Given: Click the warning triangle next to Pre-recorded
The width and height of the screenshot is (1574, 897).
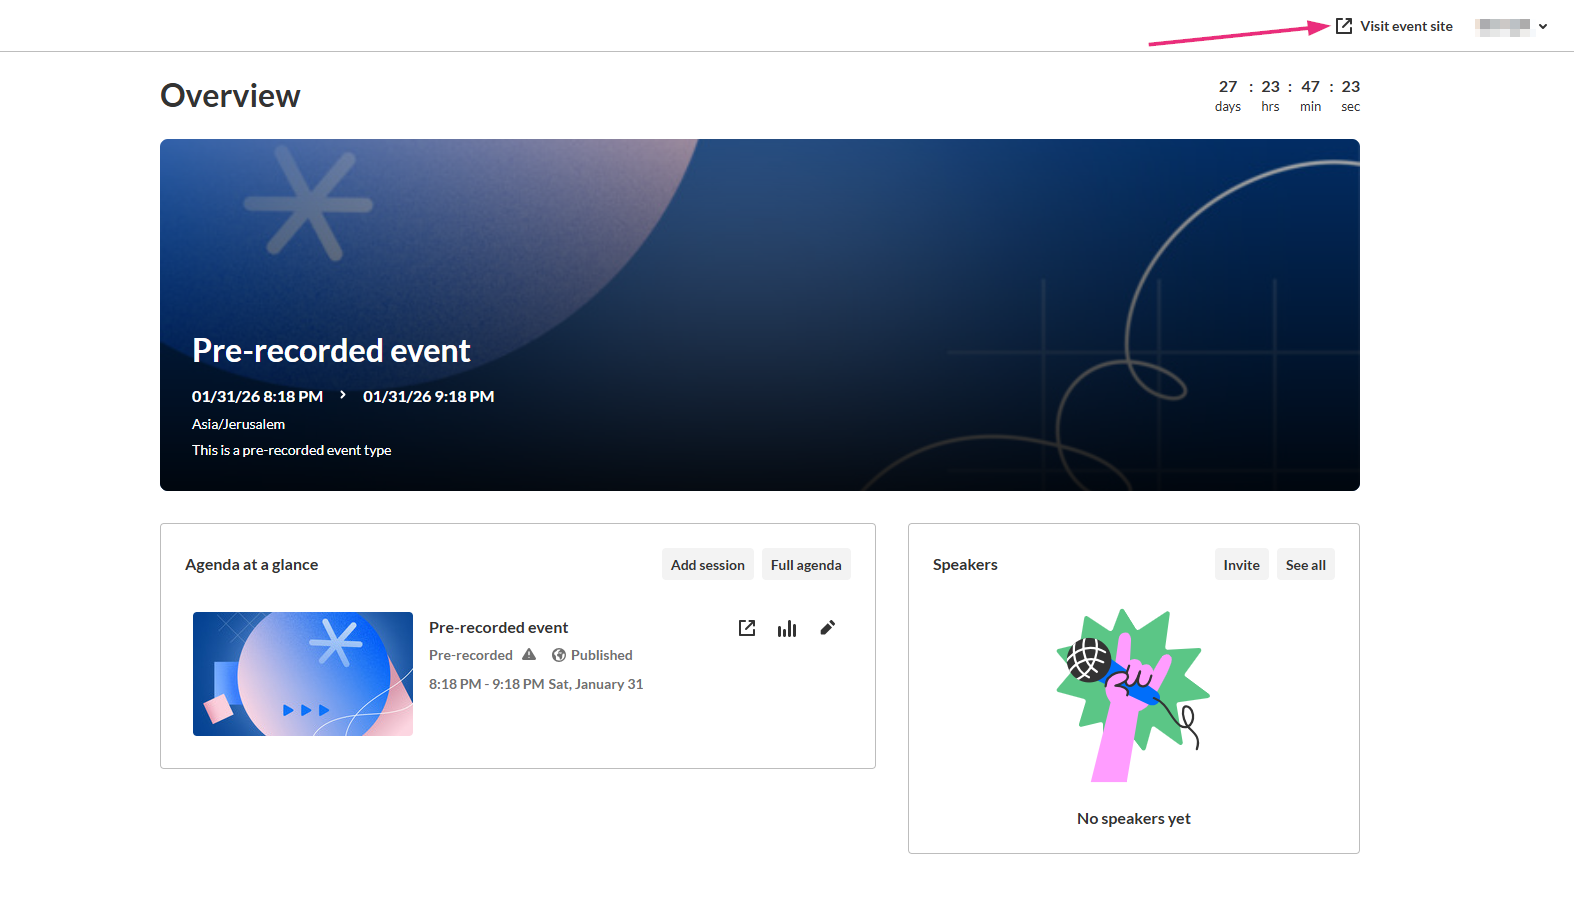Looking at the screenshot, I should 529,655.
